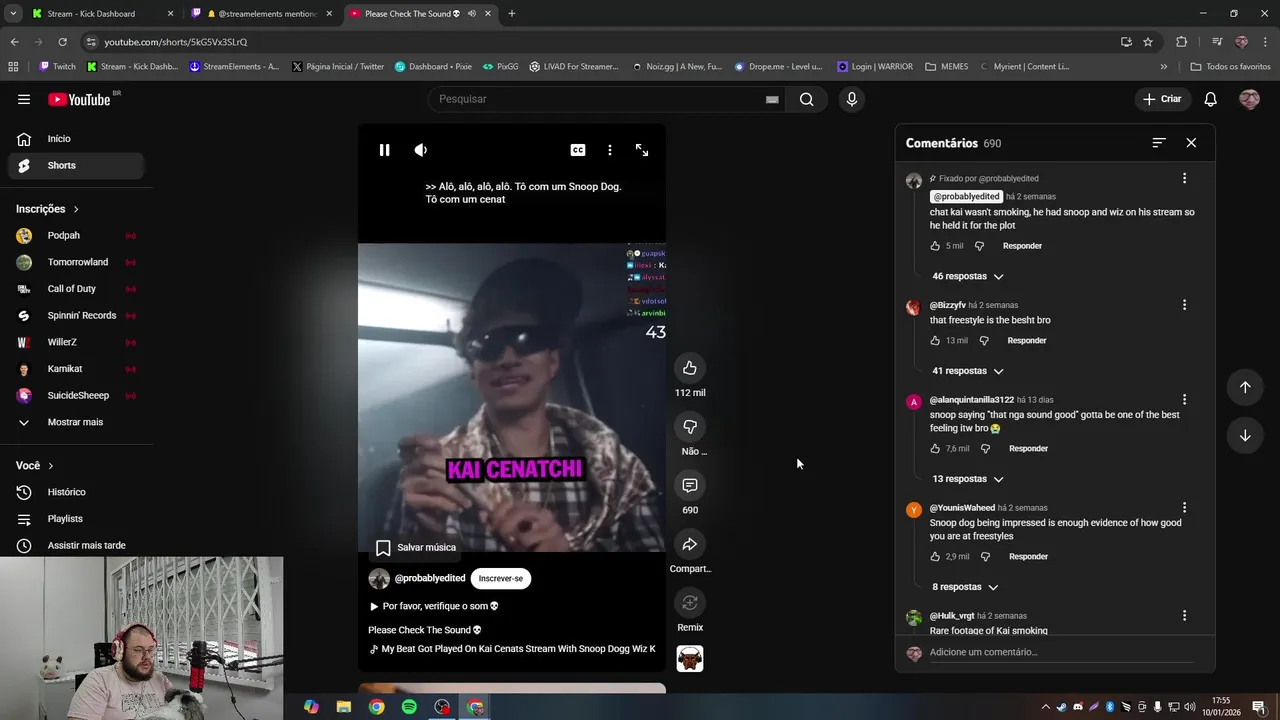Reload the page in Chrome
The image size is (1280, 720).
[x=62, y=42]
